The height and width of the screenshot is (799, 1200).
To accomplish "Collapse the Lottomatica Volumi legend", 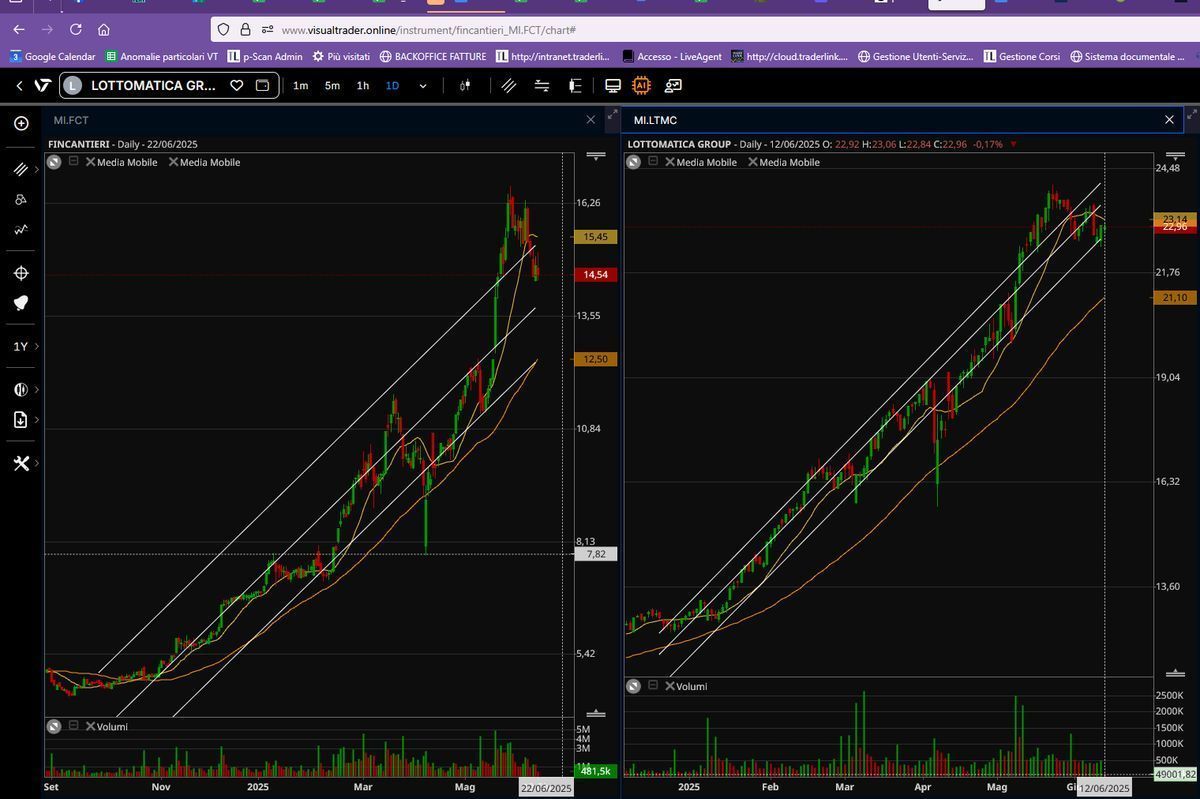I will click(x=653, y=685).
